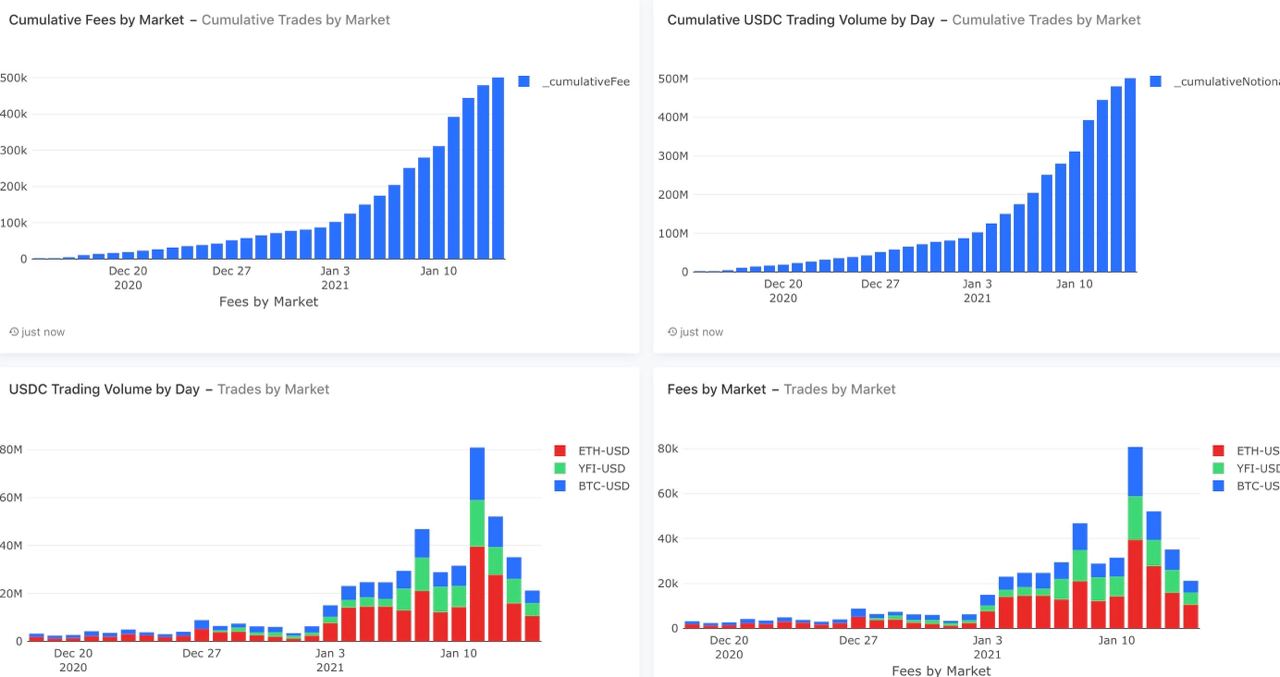Click red ETH swatch in Fees by Market legend
This screenshot has height=677, width=1280.
(x=1218, y=451)
